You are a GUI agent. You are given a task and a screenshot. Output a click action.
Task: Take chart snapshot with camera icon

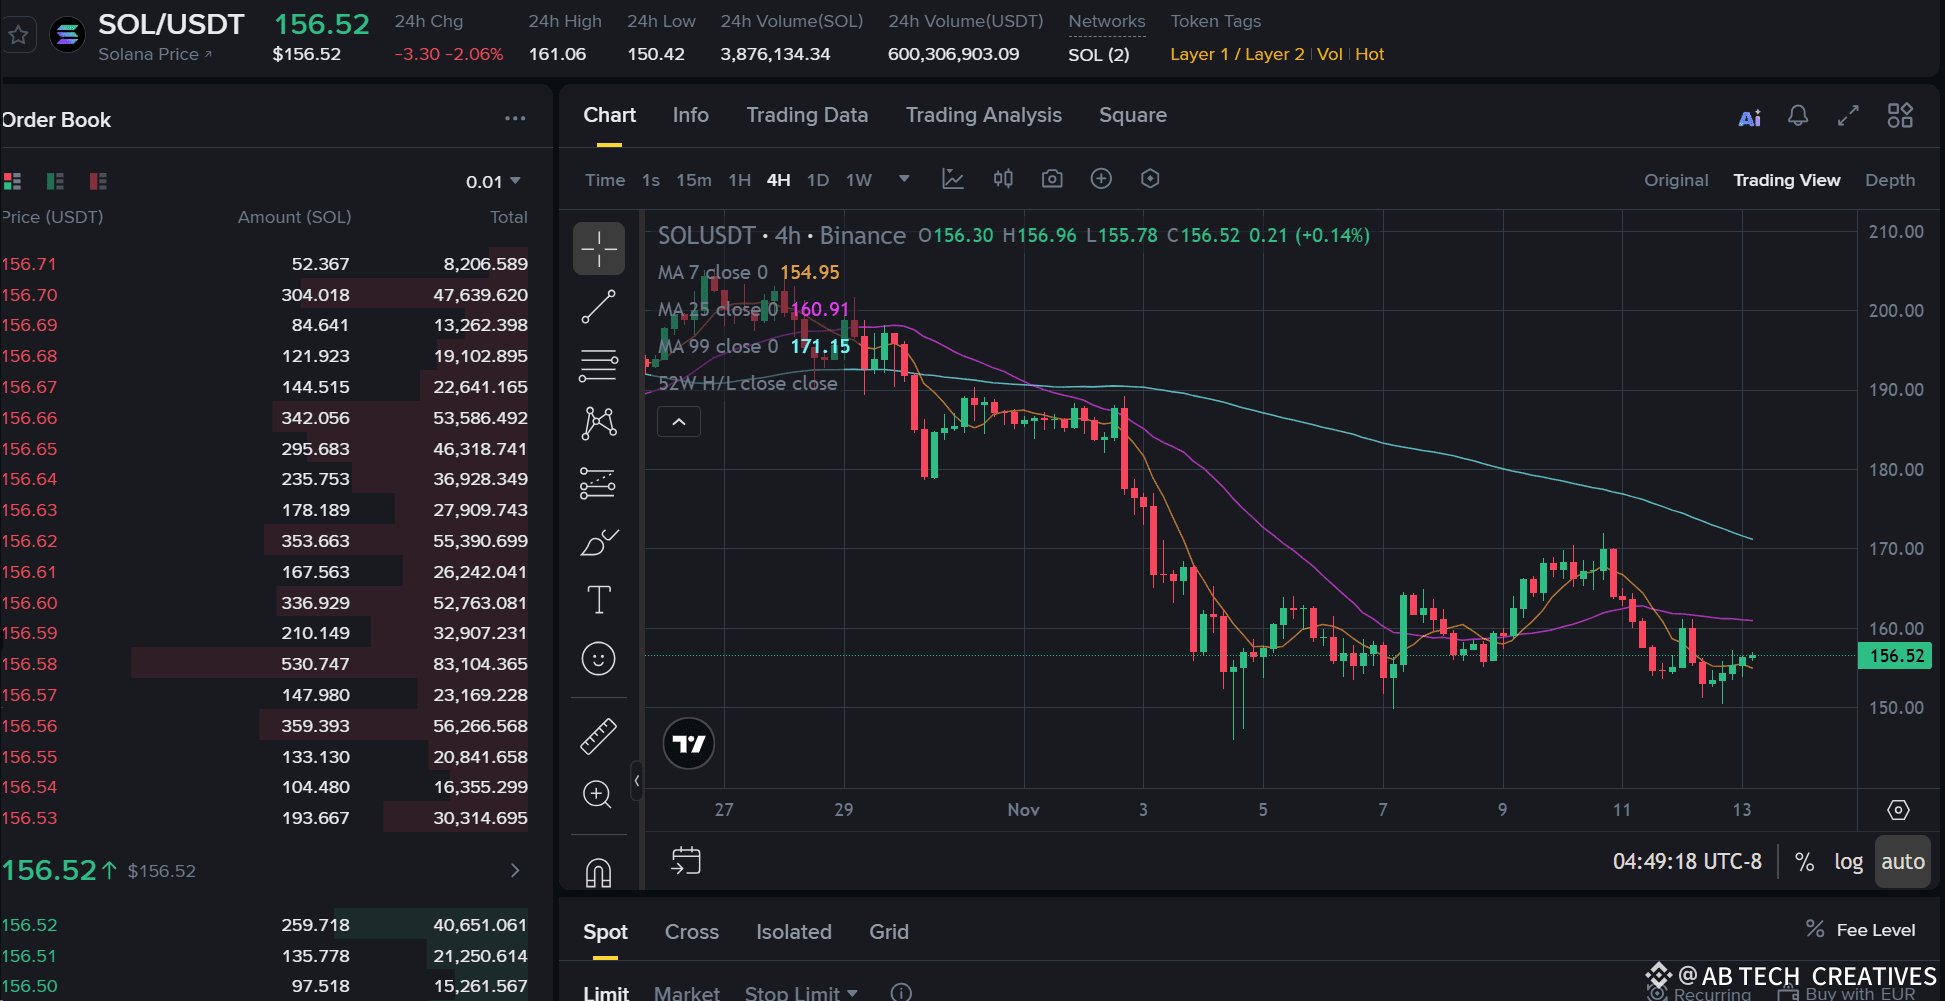tap(1052, 179)
